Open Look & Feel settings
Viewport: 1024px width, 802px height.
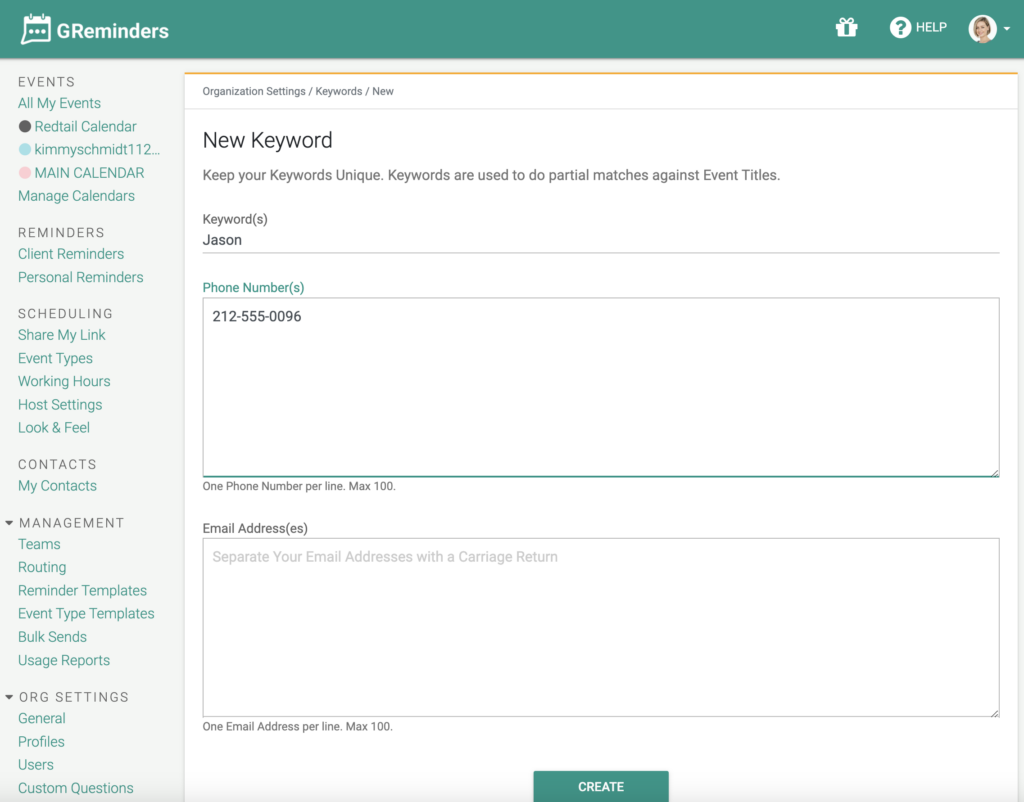[54, 428]
